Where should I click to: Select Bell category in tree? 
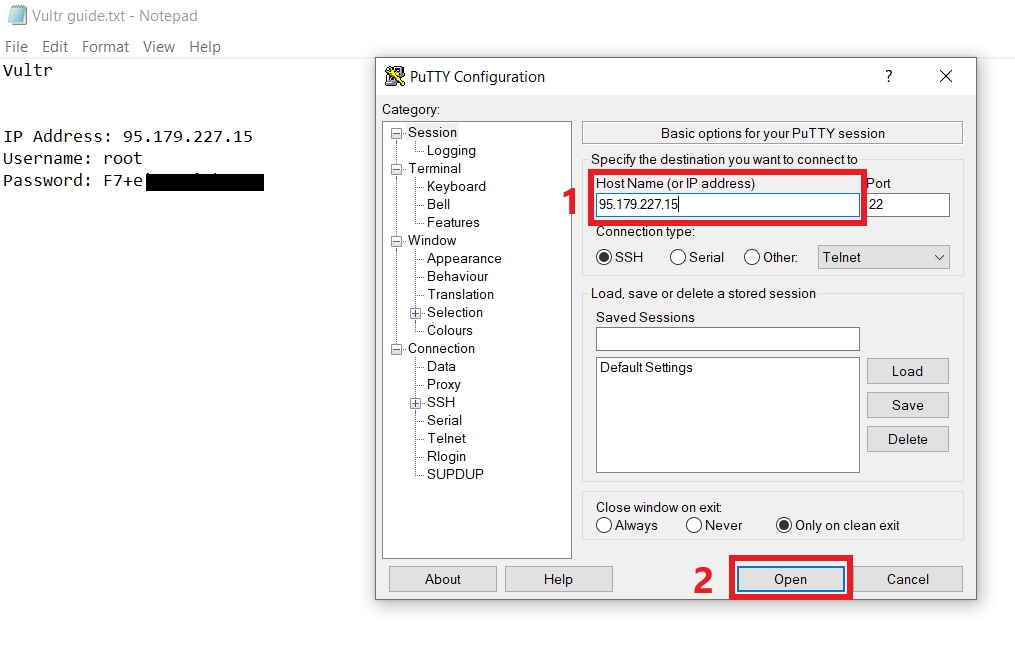(x=438, y=204)
